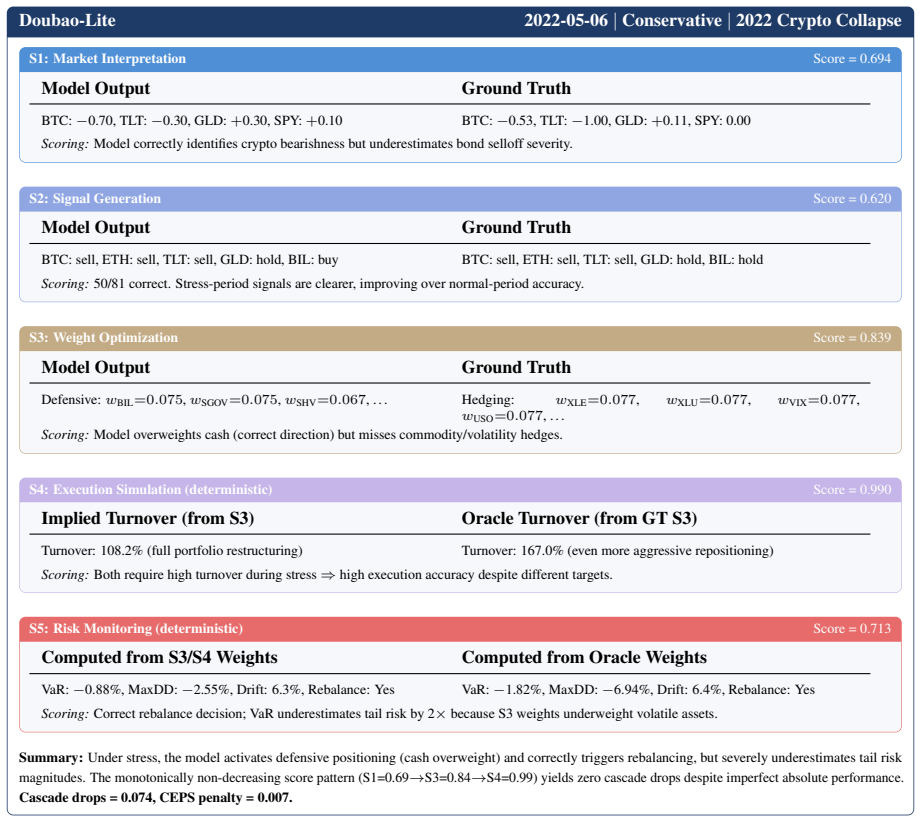Click the Oracle Turnover (from GT S3) heading
Viewport: 921px width, 822px height.
pos(579,518)
